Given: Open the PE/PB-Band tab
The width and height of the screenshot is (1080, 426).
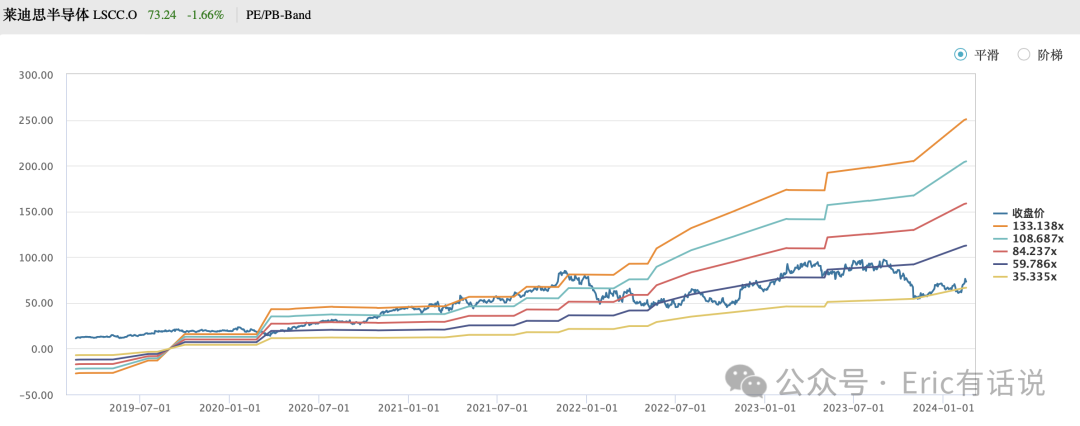Looking at the screenshot, I should coord(278,14).
